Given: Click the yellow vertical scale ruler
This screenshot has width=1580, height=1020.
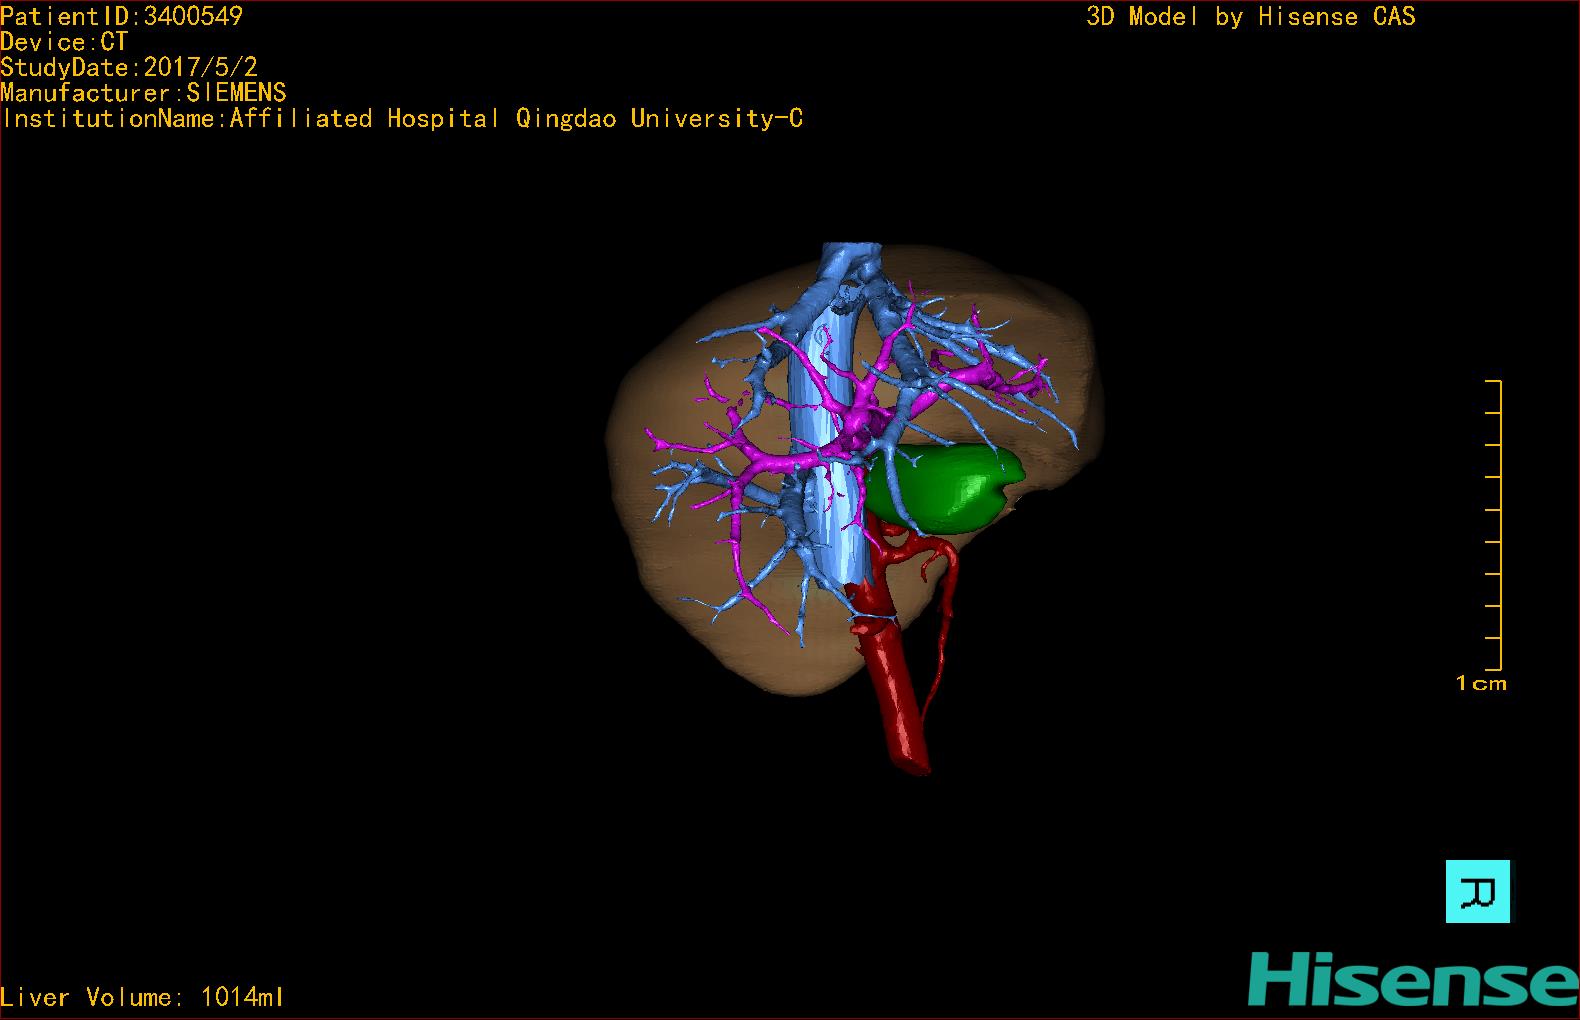Looking at the screenshot, I should tap(1494, 525).
